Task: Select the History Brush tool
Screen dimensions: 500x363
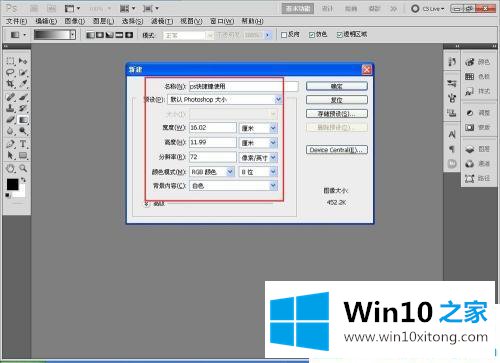Action: click(23, 108)
